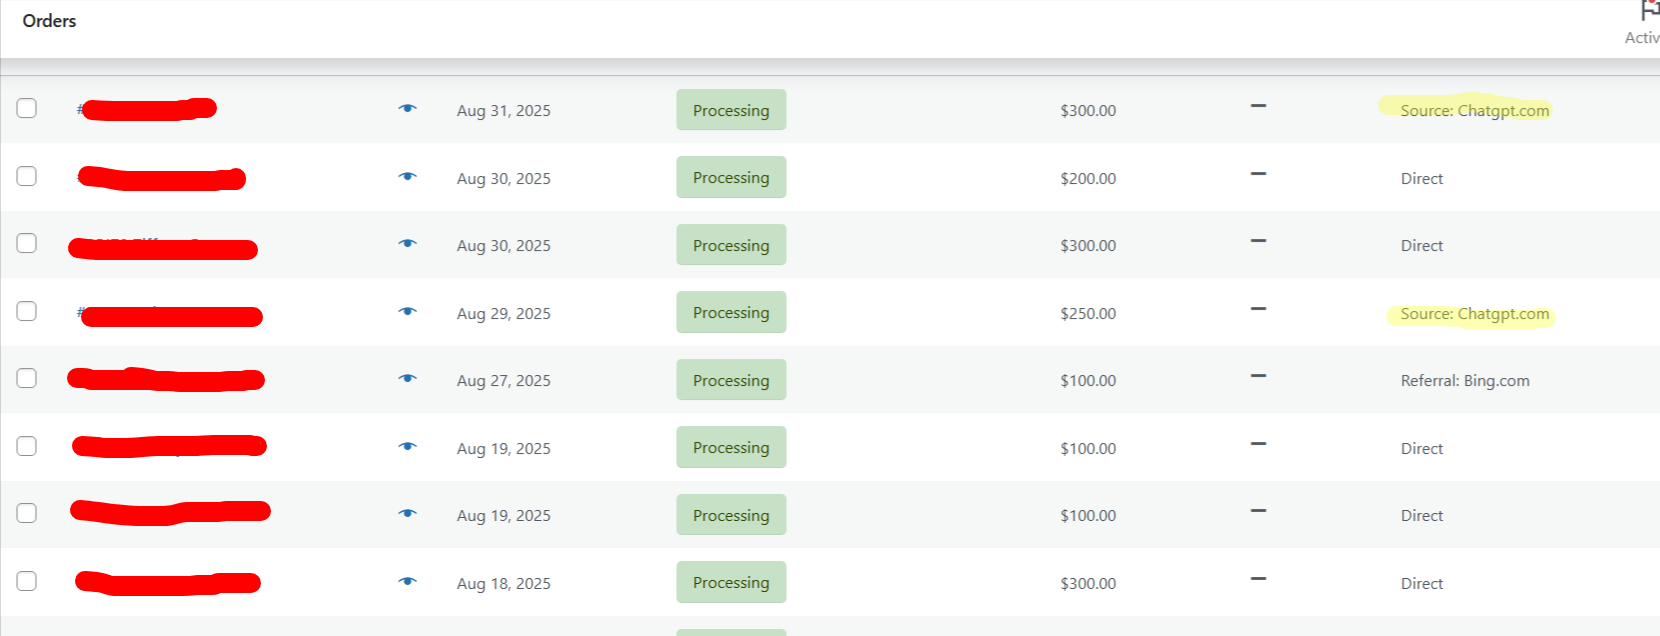Click Processing status of Aug 31 order
1660x636 pixels.
[731, 110]
